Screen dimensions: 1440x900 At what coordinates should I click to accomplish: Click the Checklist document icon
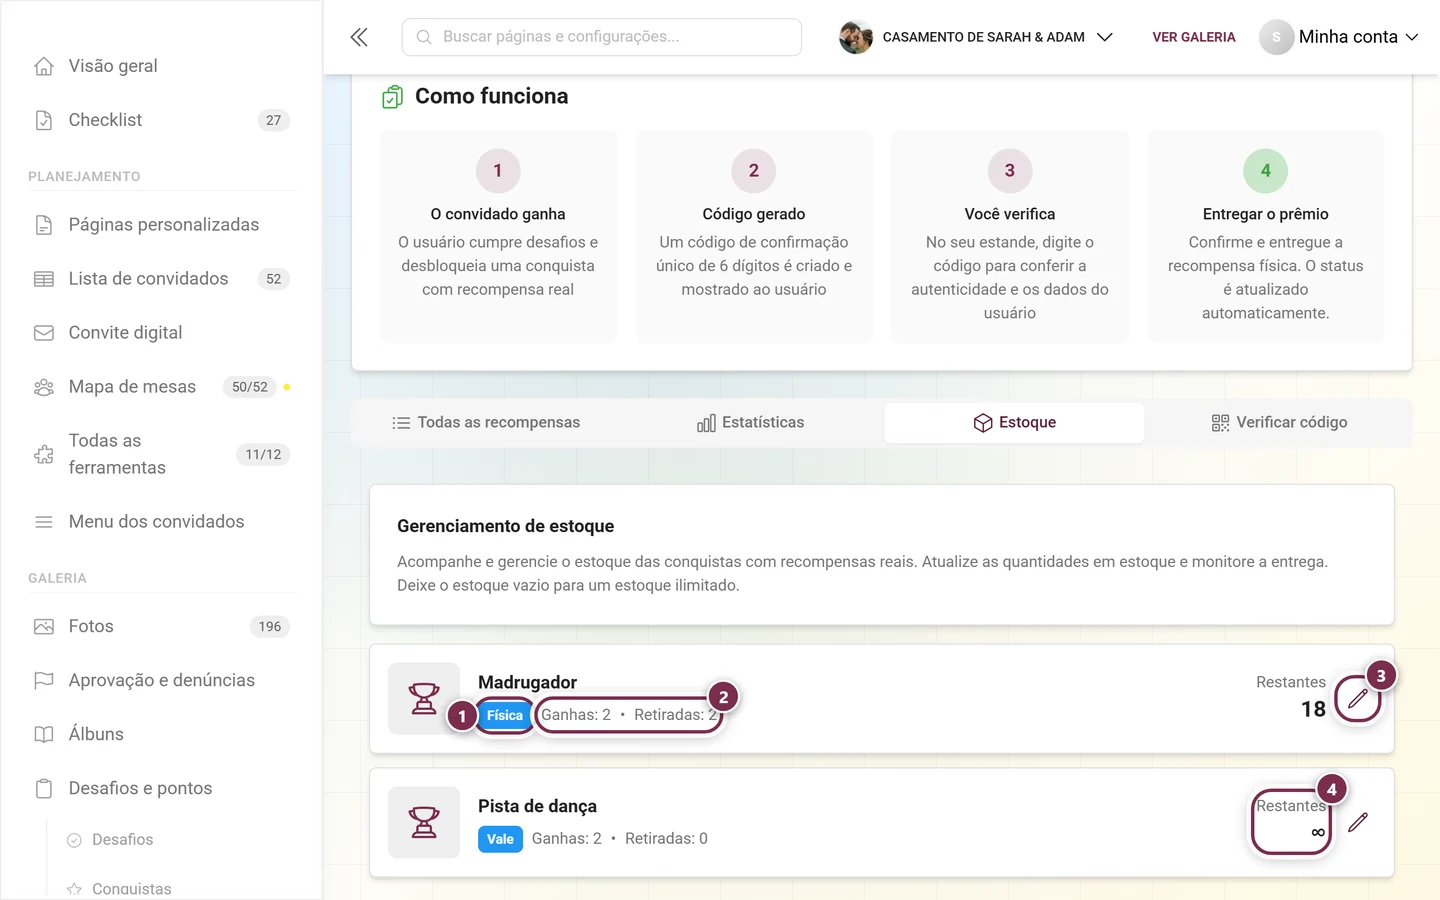(44, 120)
